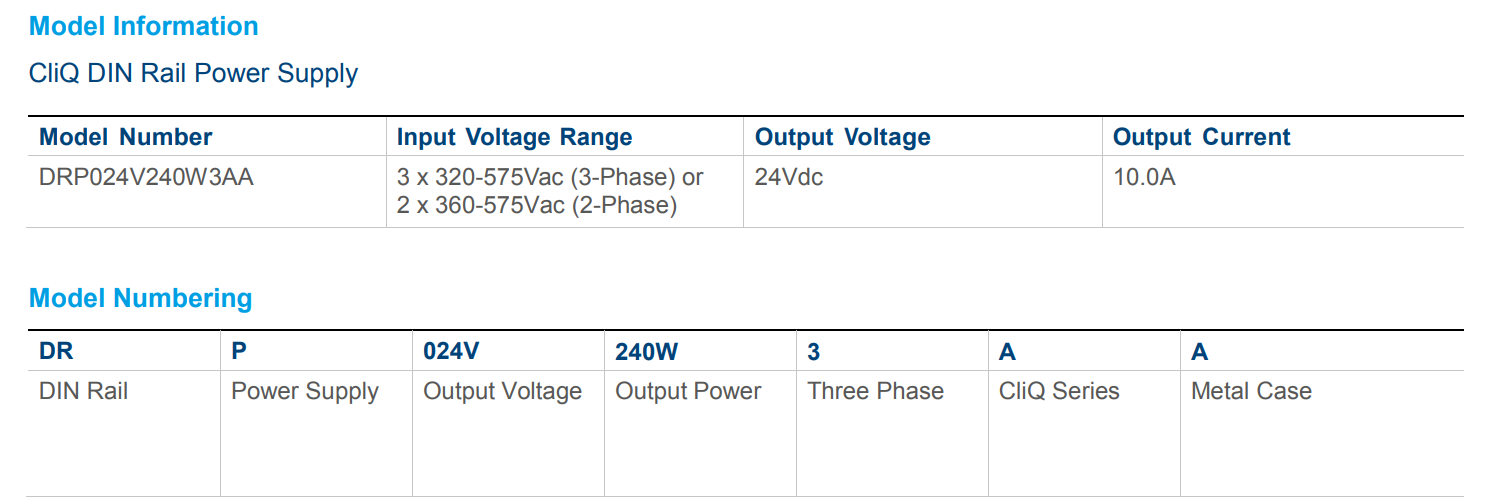Click the "DIN Rail" description text
Viewport: 1485px width, 504px height.
coord(84,391)
